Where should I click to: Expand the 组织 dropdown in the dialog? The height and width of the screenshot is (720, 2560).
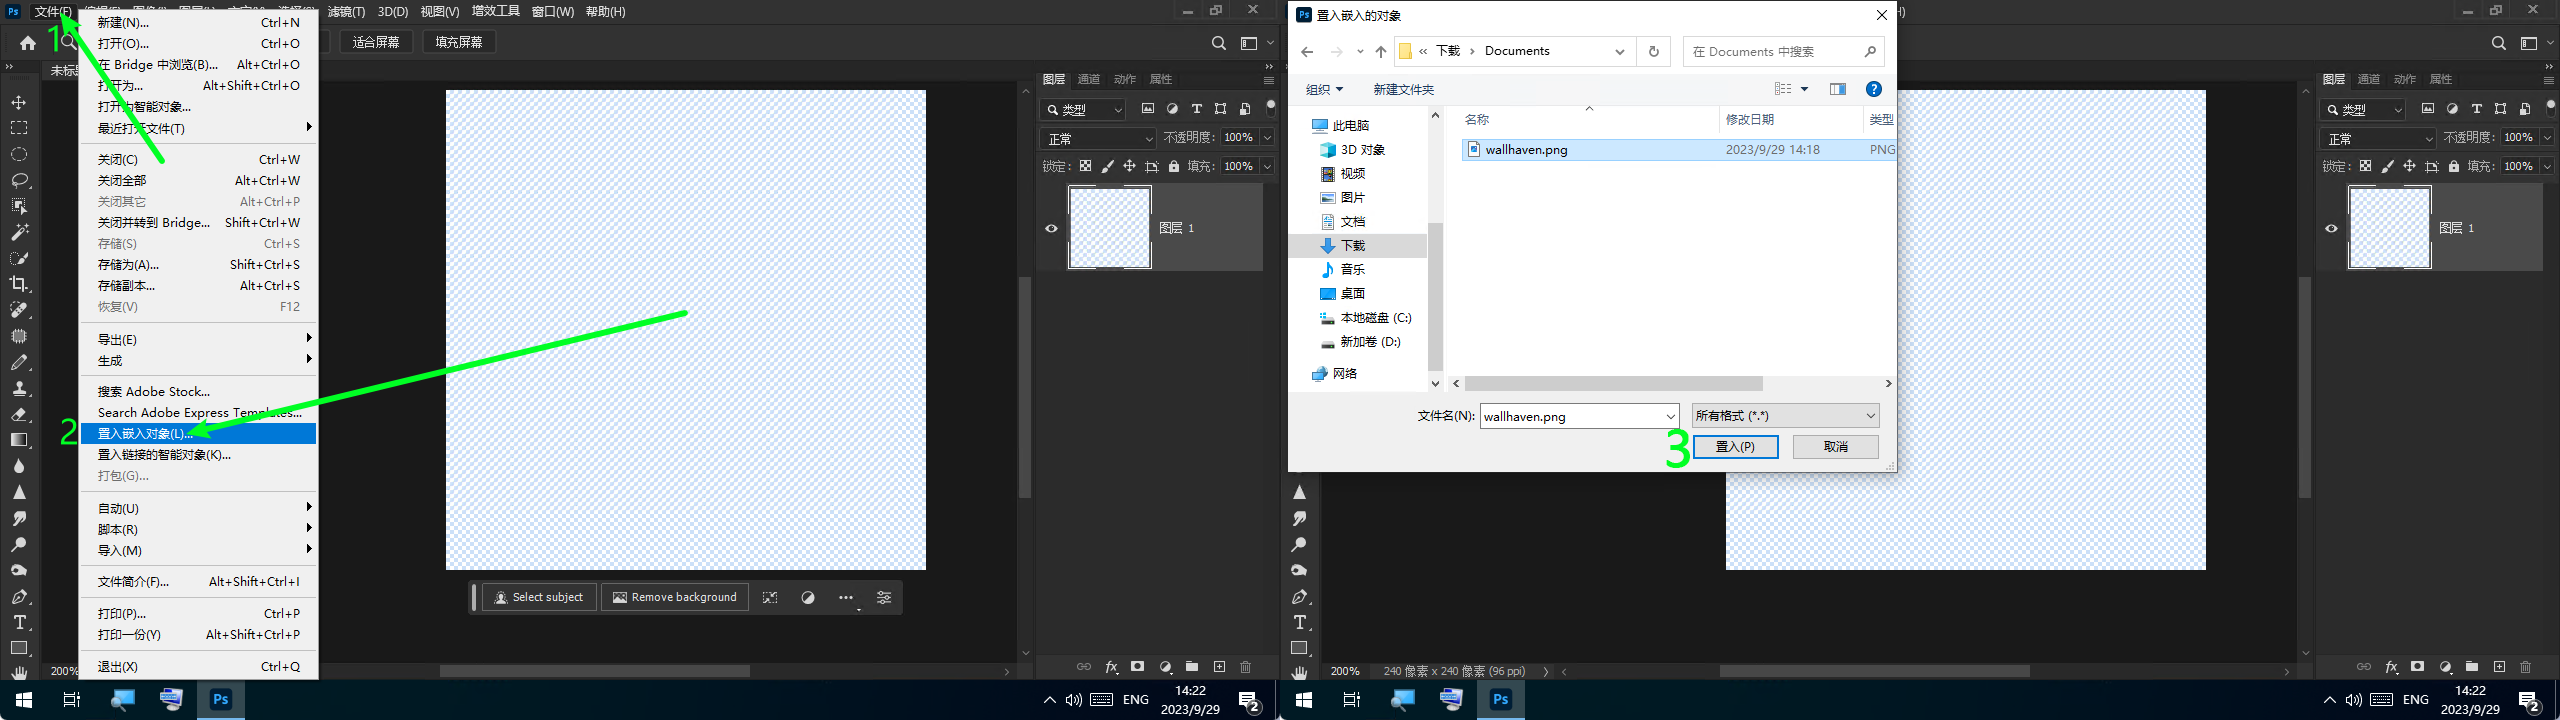[1324, 89]
